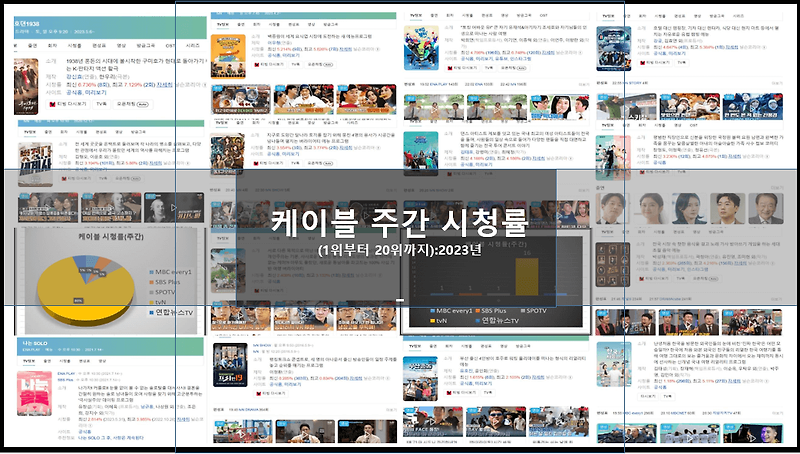800x454 pixels.
Task: Click 티빙 다시보기 button under 구미호뎐1938 info
Action: tap(68, 104)
